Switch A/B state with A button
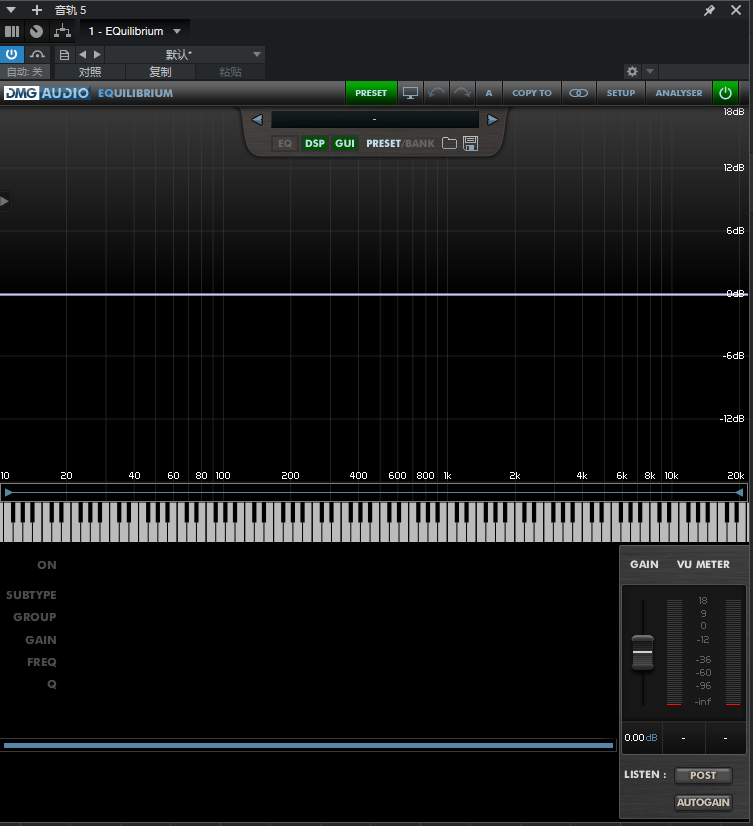Image resolution: width=753 pixels, height=826 pixels. [489, 93]
